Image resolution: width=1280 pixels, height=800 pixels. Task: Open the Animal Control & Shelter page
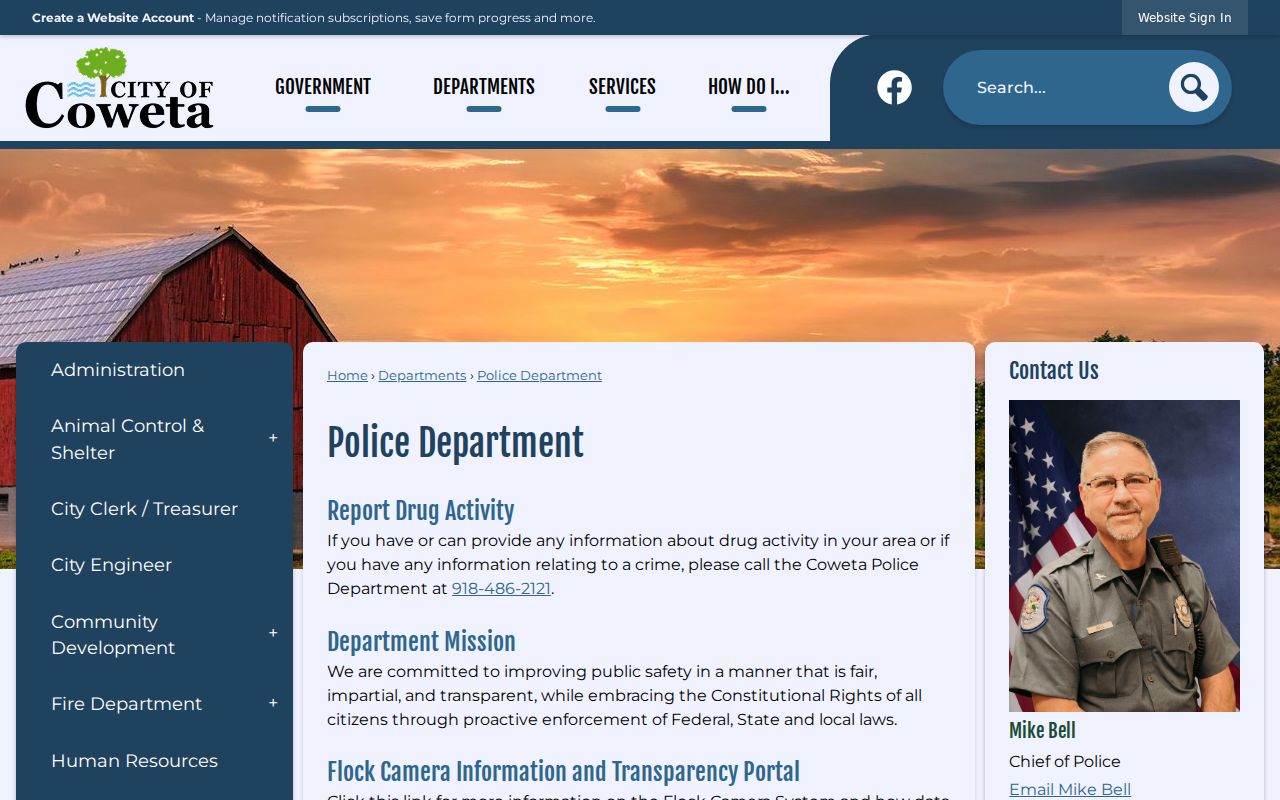(x=127, y=439)
